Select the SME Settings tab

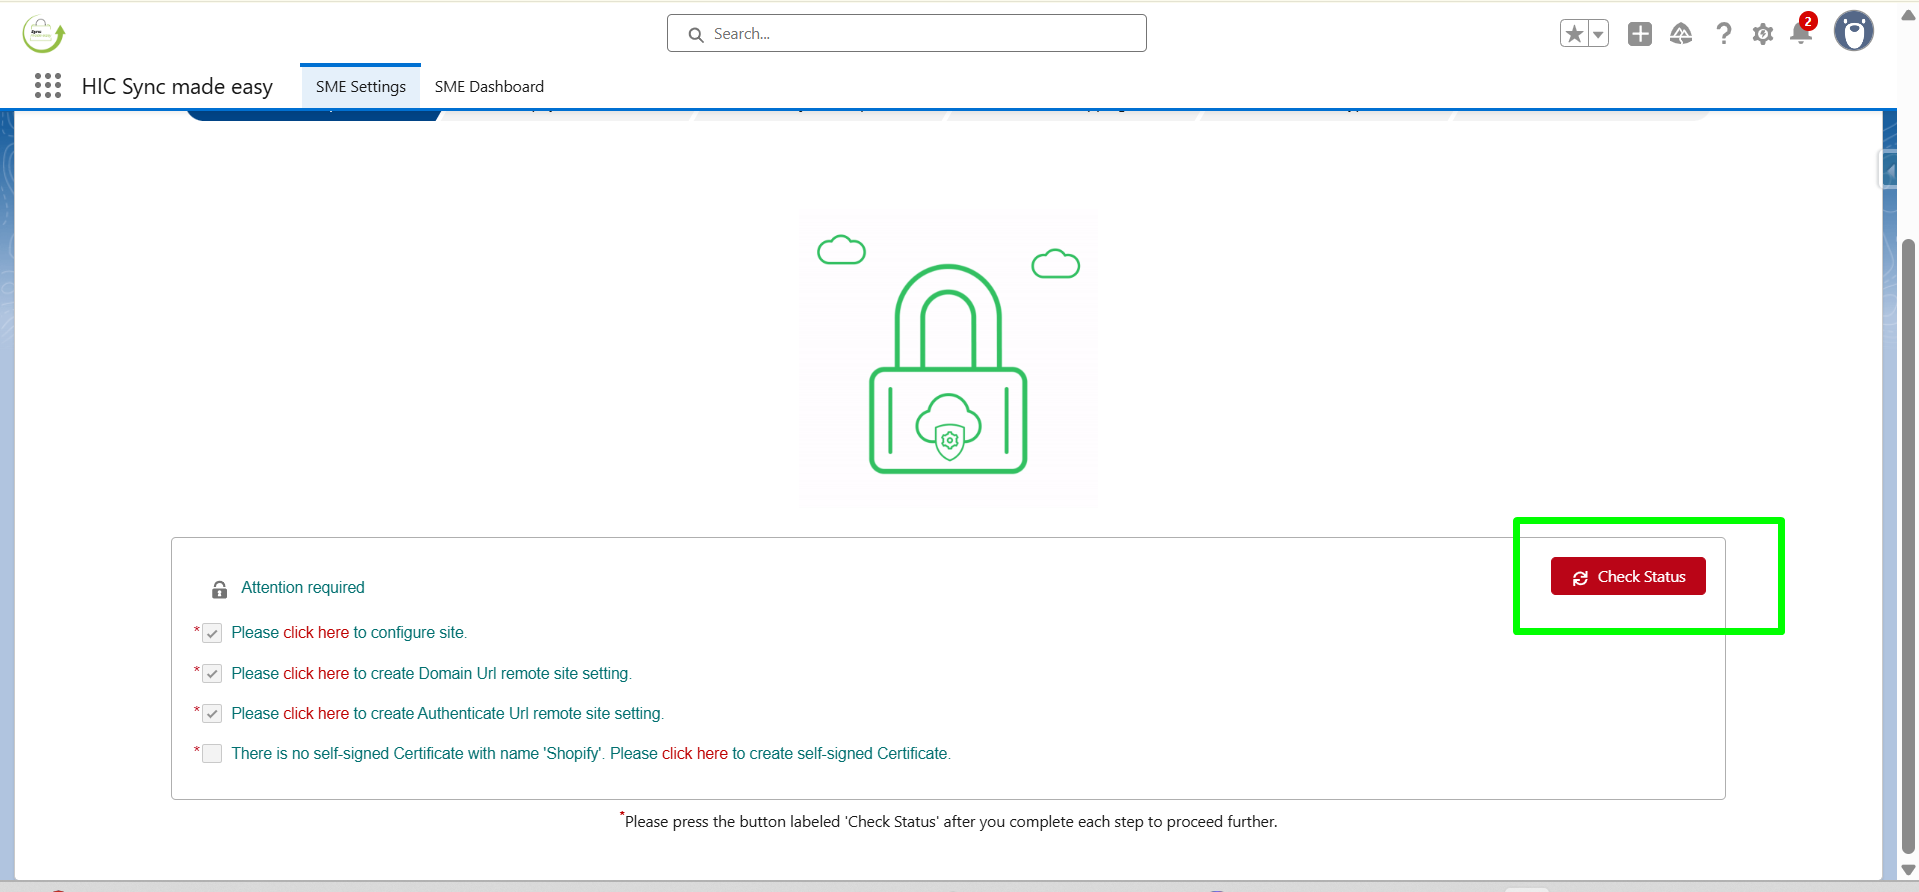coord(361,87)
